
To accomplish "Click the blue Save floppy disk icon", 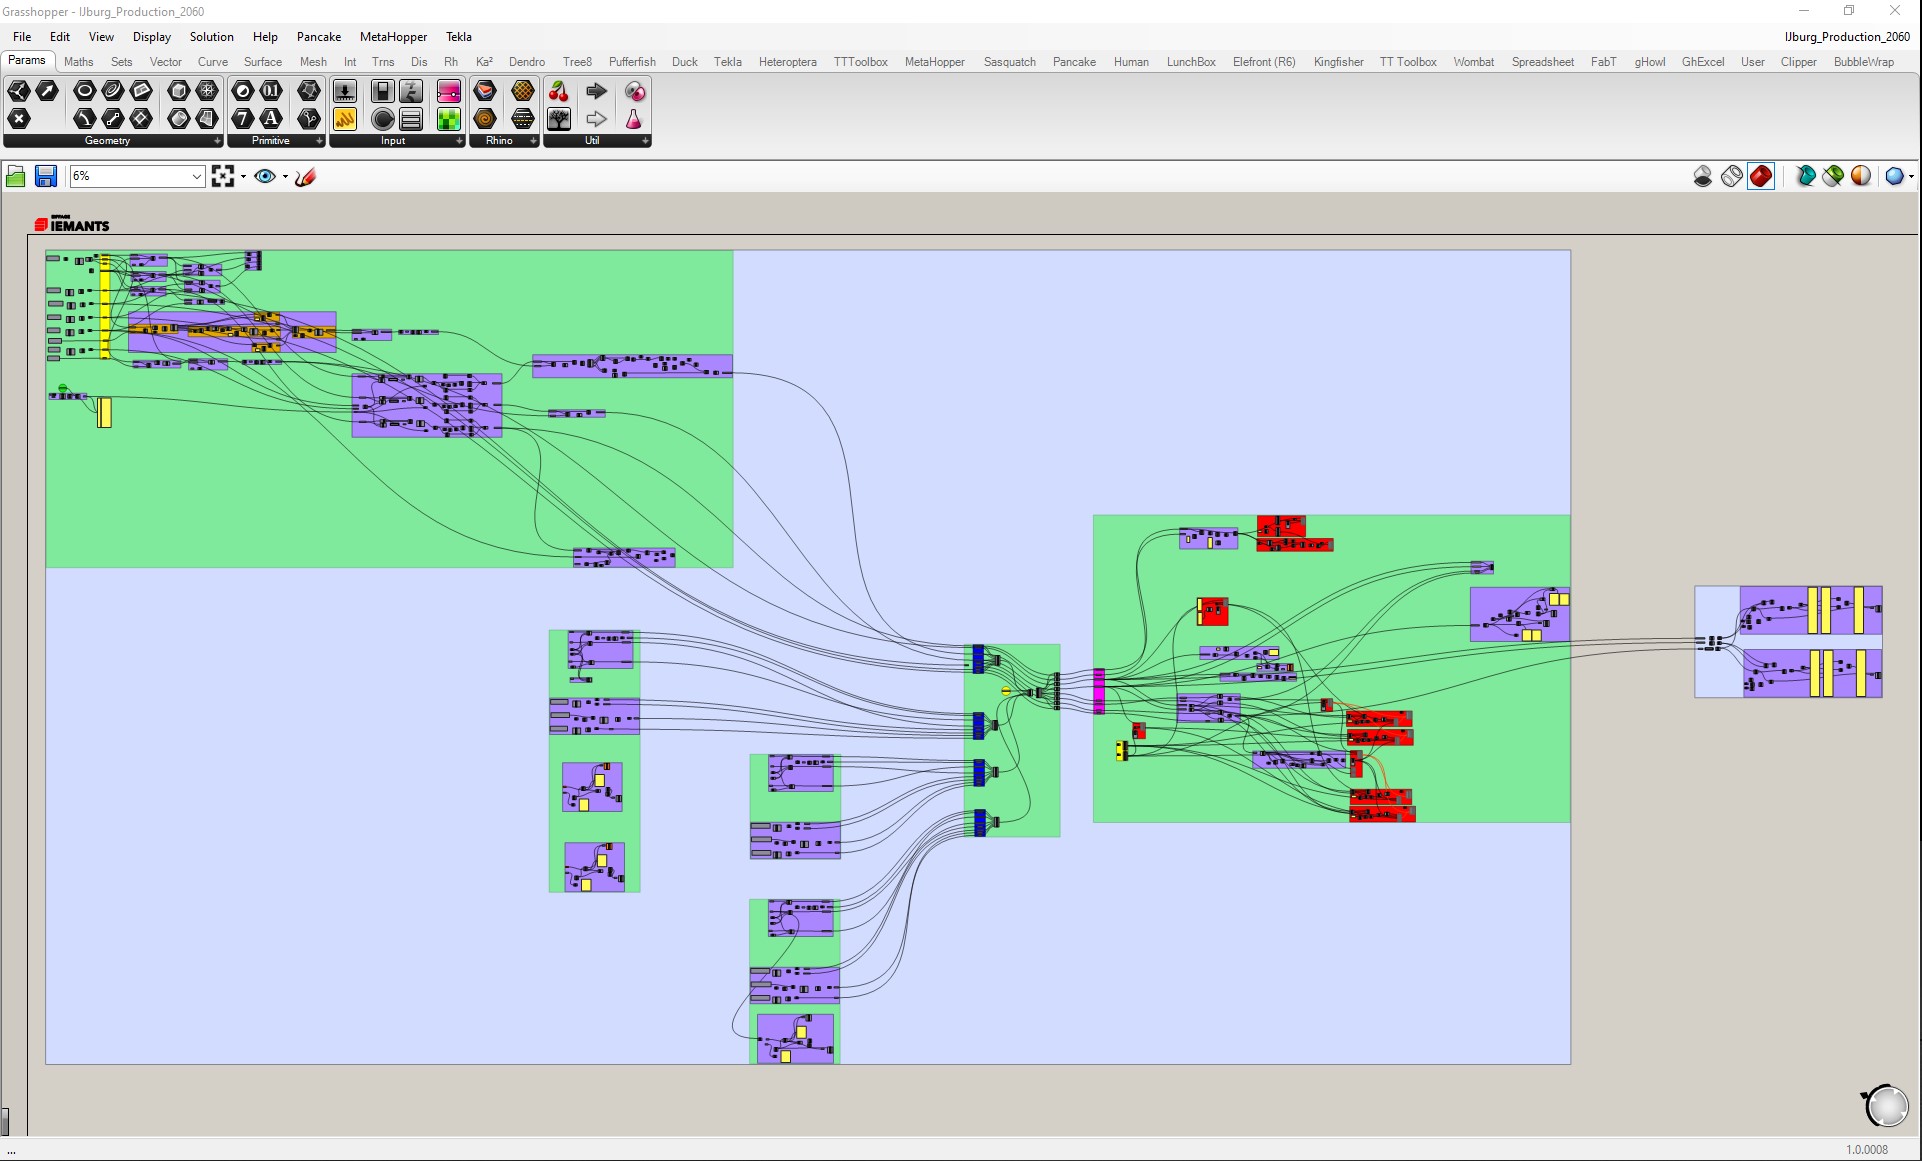I will point(46,177).
